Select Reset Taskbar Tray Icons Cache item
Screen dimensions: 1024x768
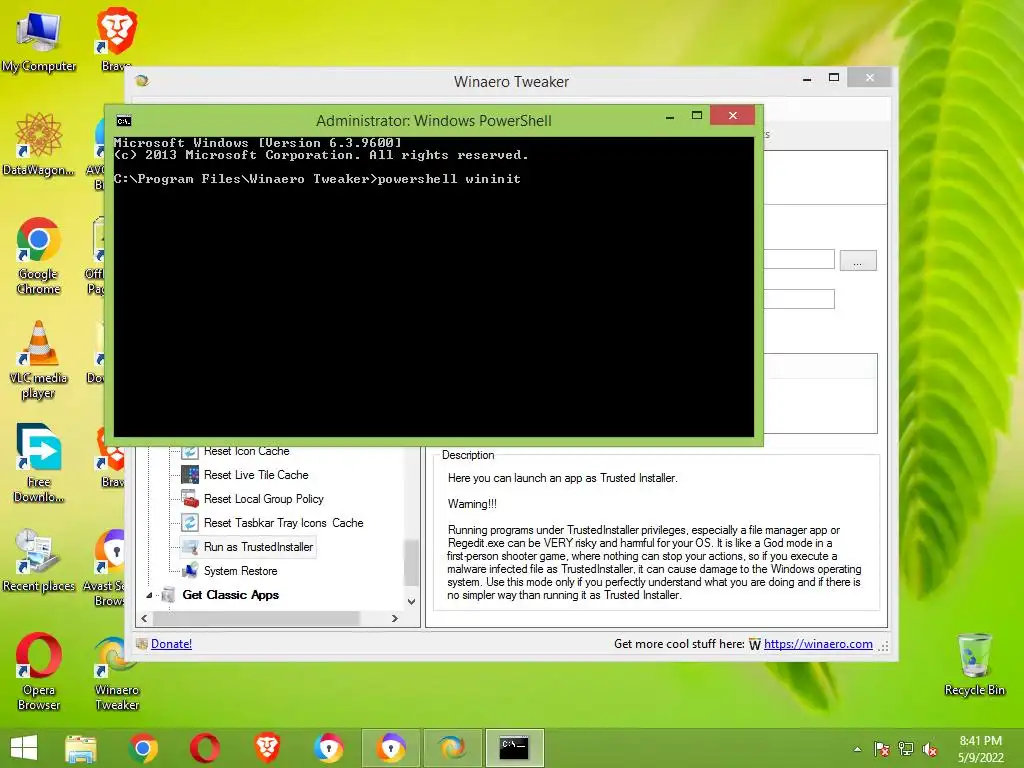click(x=283, y=523)
